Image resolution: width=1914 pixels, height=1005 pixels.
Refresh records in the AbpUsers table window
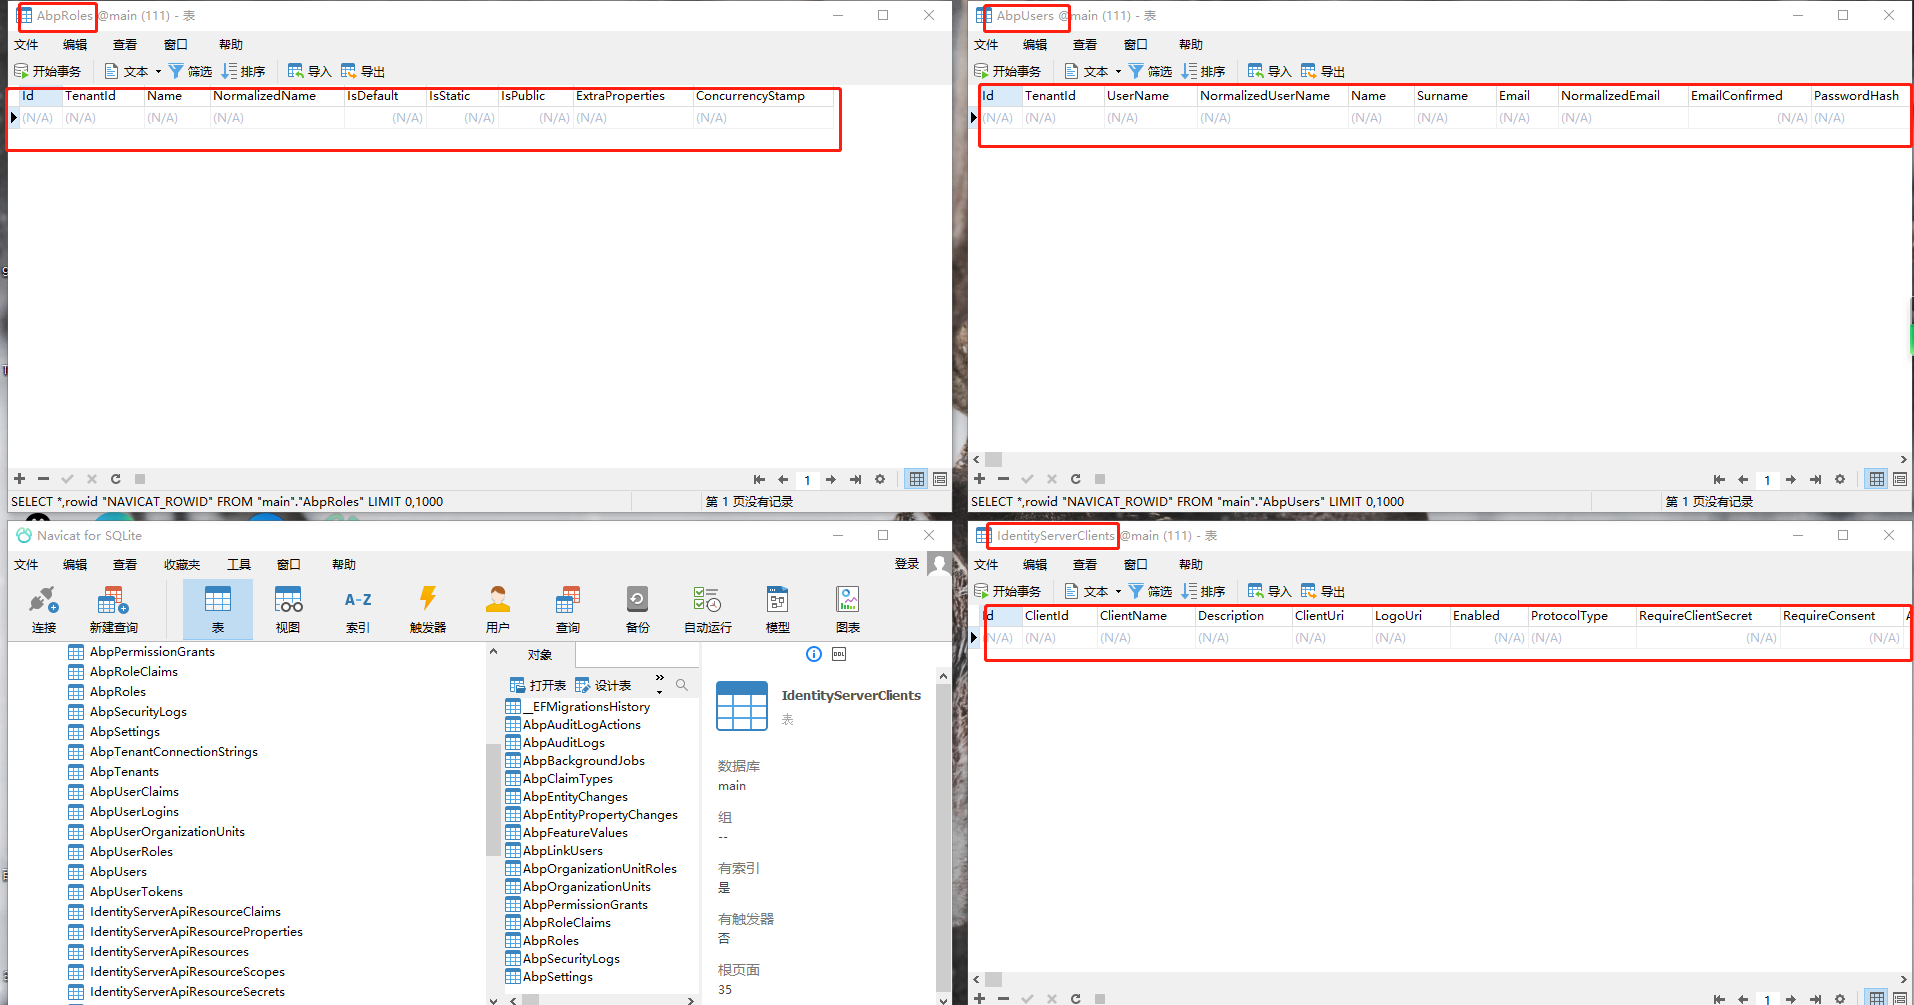click(1075, 479)
